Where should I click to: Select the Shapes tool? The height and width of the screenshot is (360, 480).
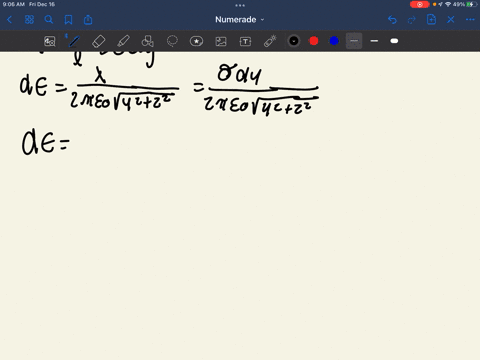tap(148, 41)
